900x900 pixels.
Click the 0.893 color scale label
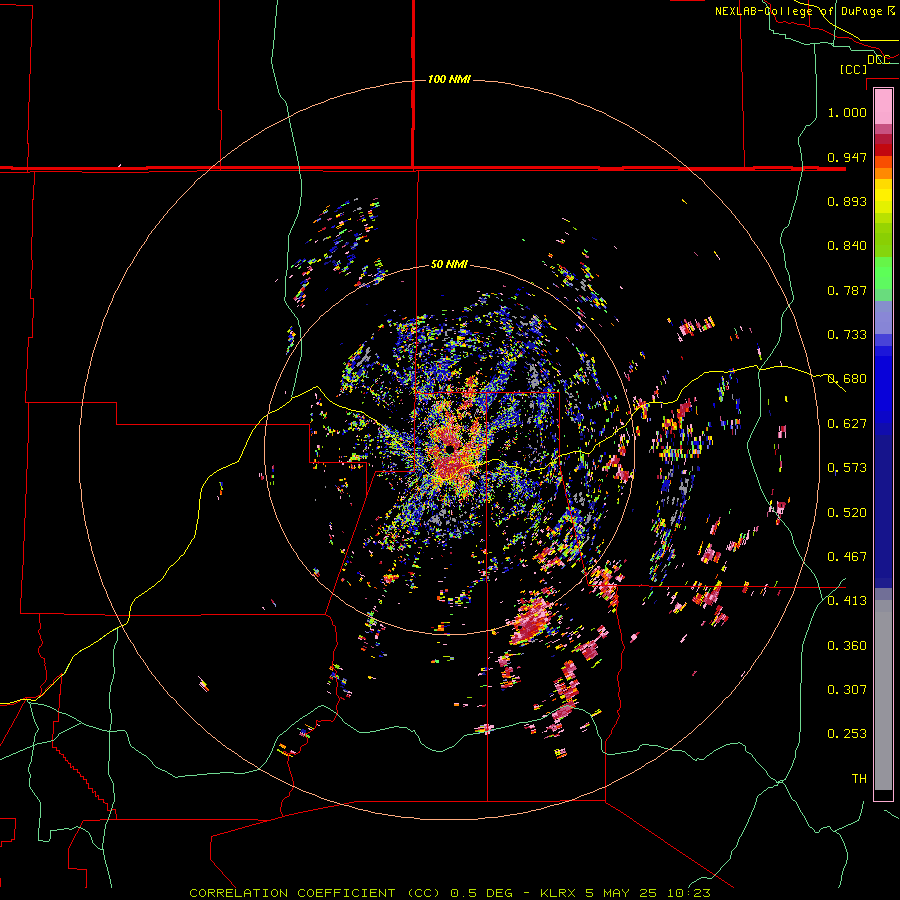click(847, 201)
